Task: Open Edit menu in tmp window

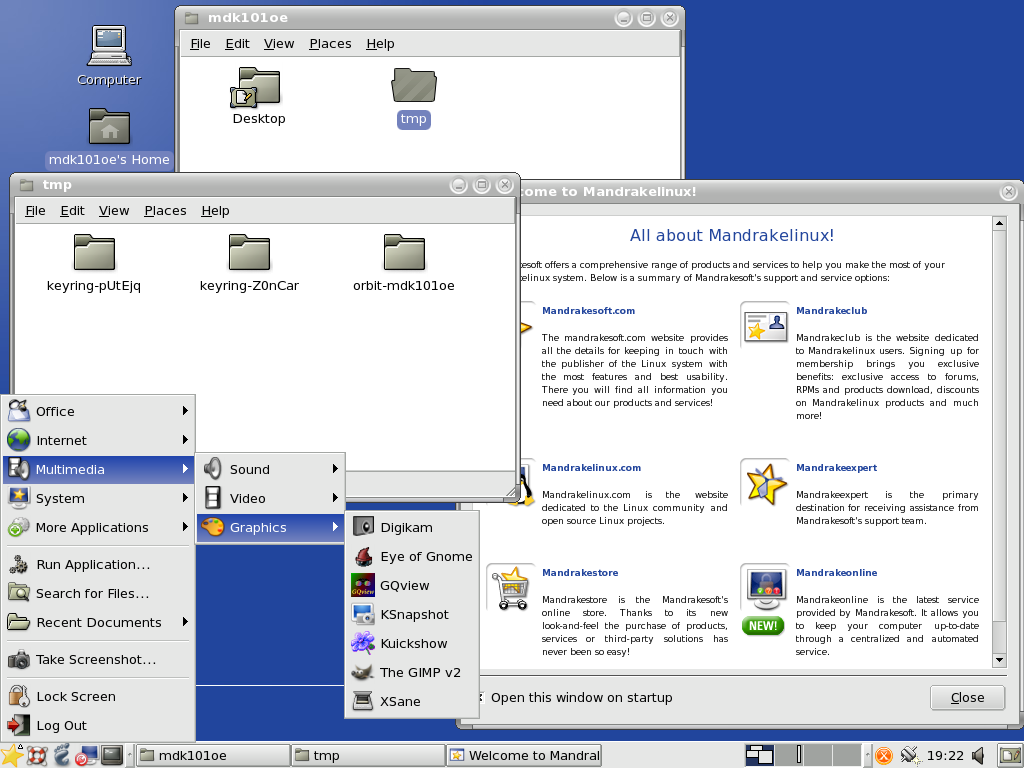Action: pos(72,211)
